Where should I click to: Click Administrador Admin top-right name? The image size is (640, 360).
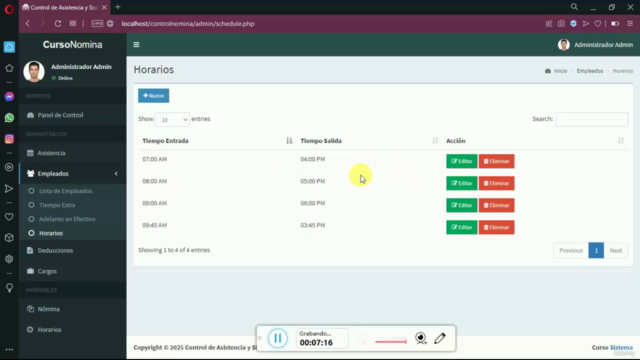pyautogui.click(x=603, y=45)
